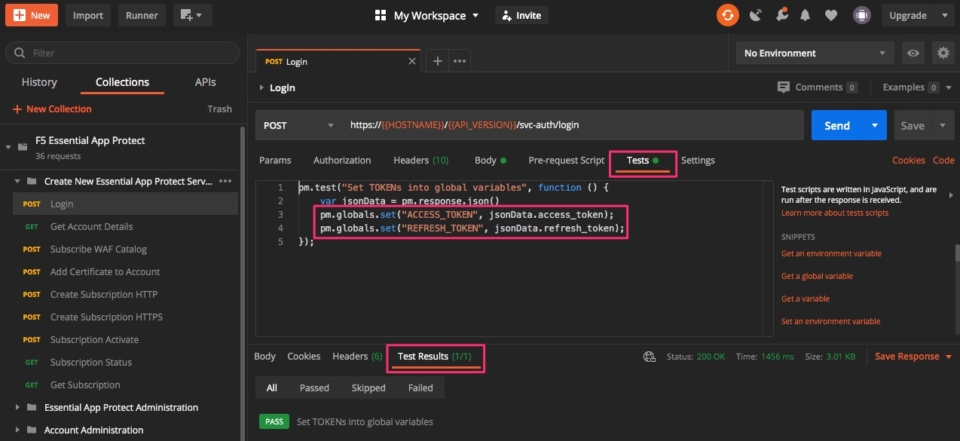This screenshot has width=960, height=441.
Task: Open the Authorization tab
Action: tap(342, 160)
